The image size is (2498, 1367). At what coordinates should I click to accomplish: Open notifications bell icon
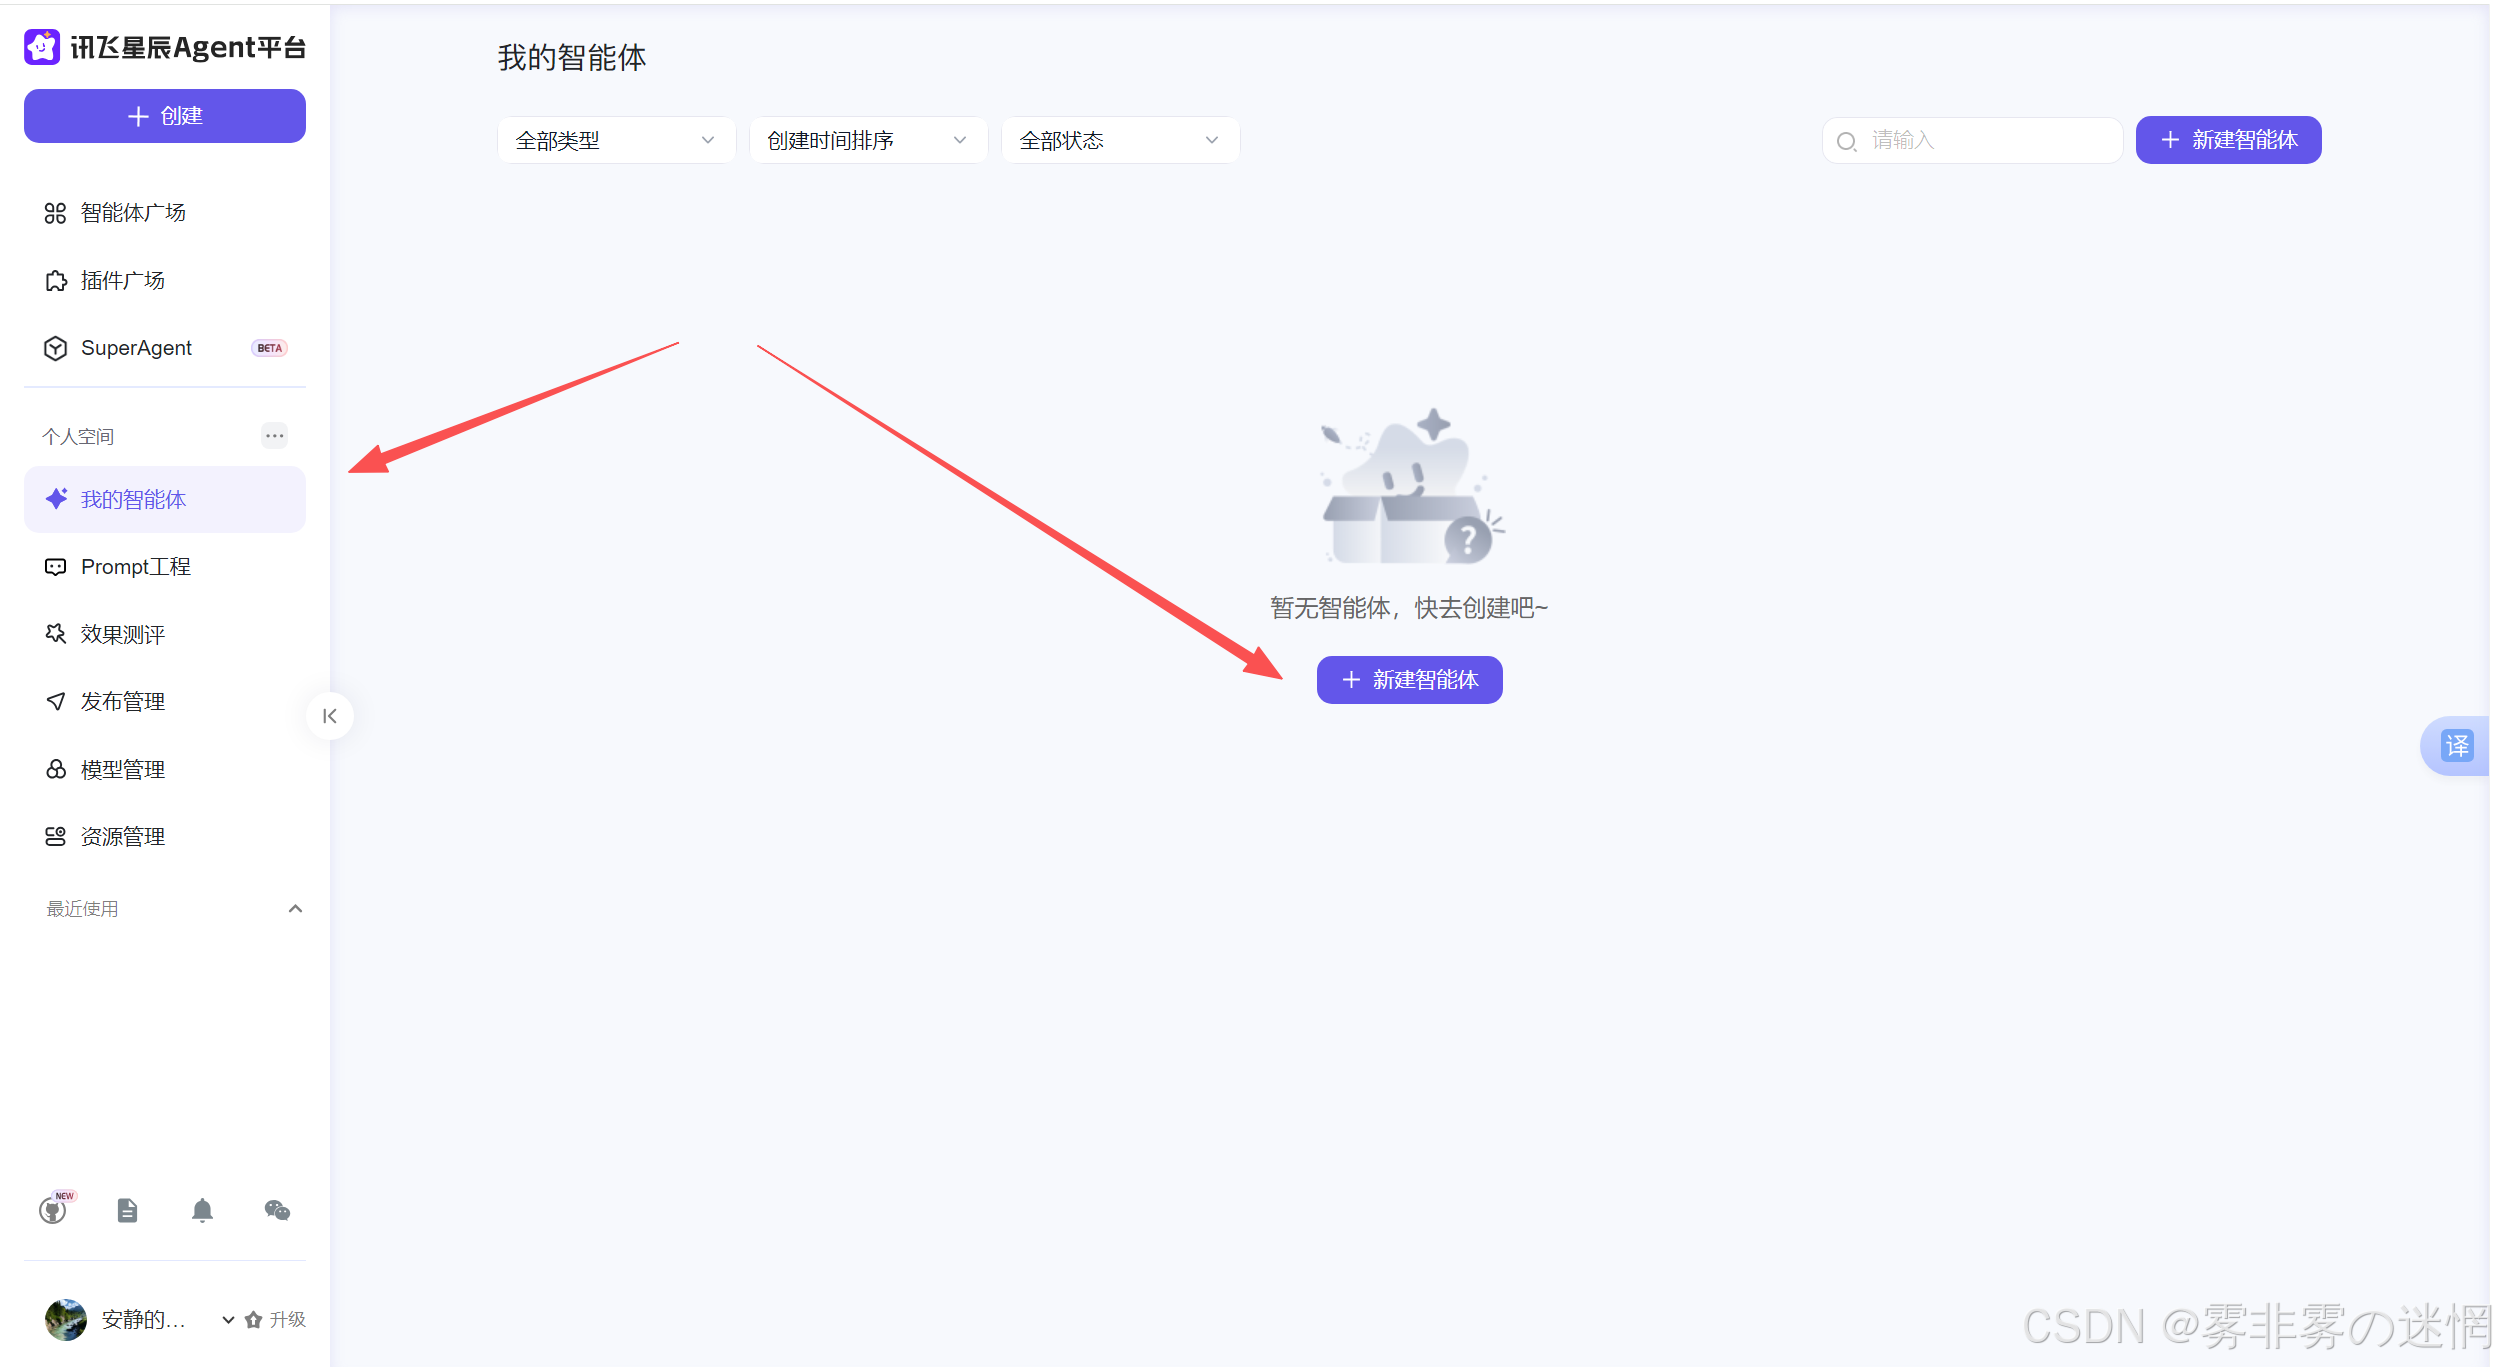point(202,1211)
